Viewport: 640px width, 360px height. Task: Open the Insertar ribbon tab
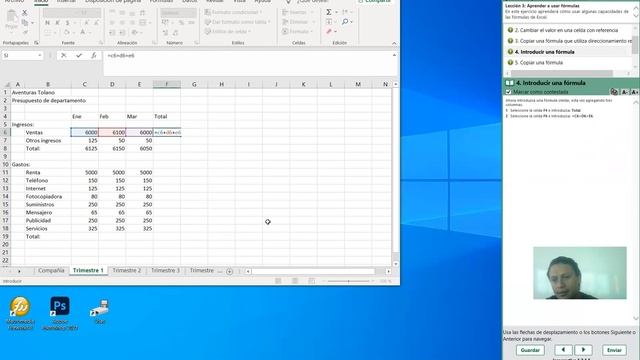point(66,2)
